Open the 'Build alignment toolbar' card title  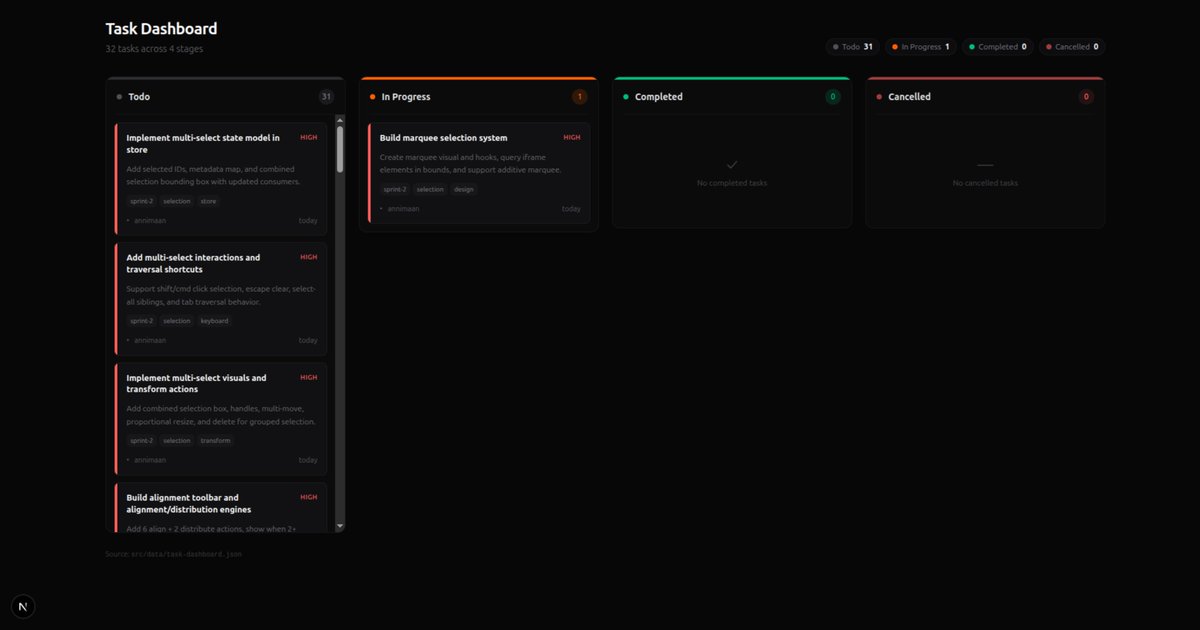(x=188, y=503)
